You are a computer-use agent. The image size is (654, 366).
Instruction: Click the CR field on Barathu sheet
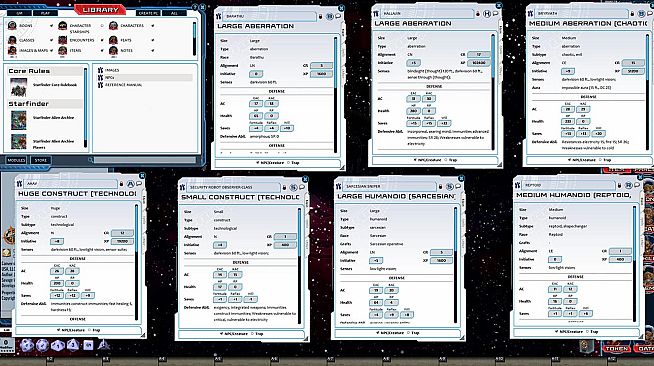pos(321,65)
